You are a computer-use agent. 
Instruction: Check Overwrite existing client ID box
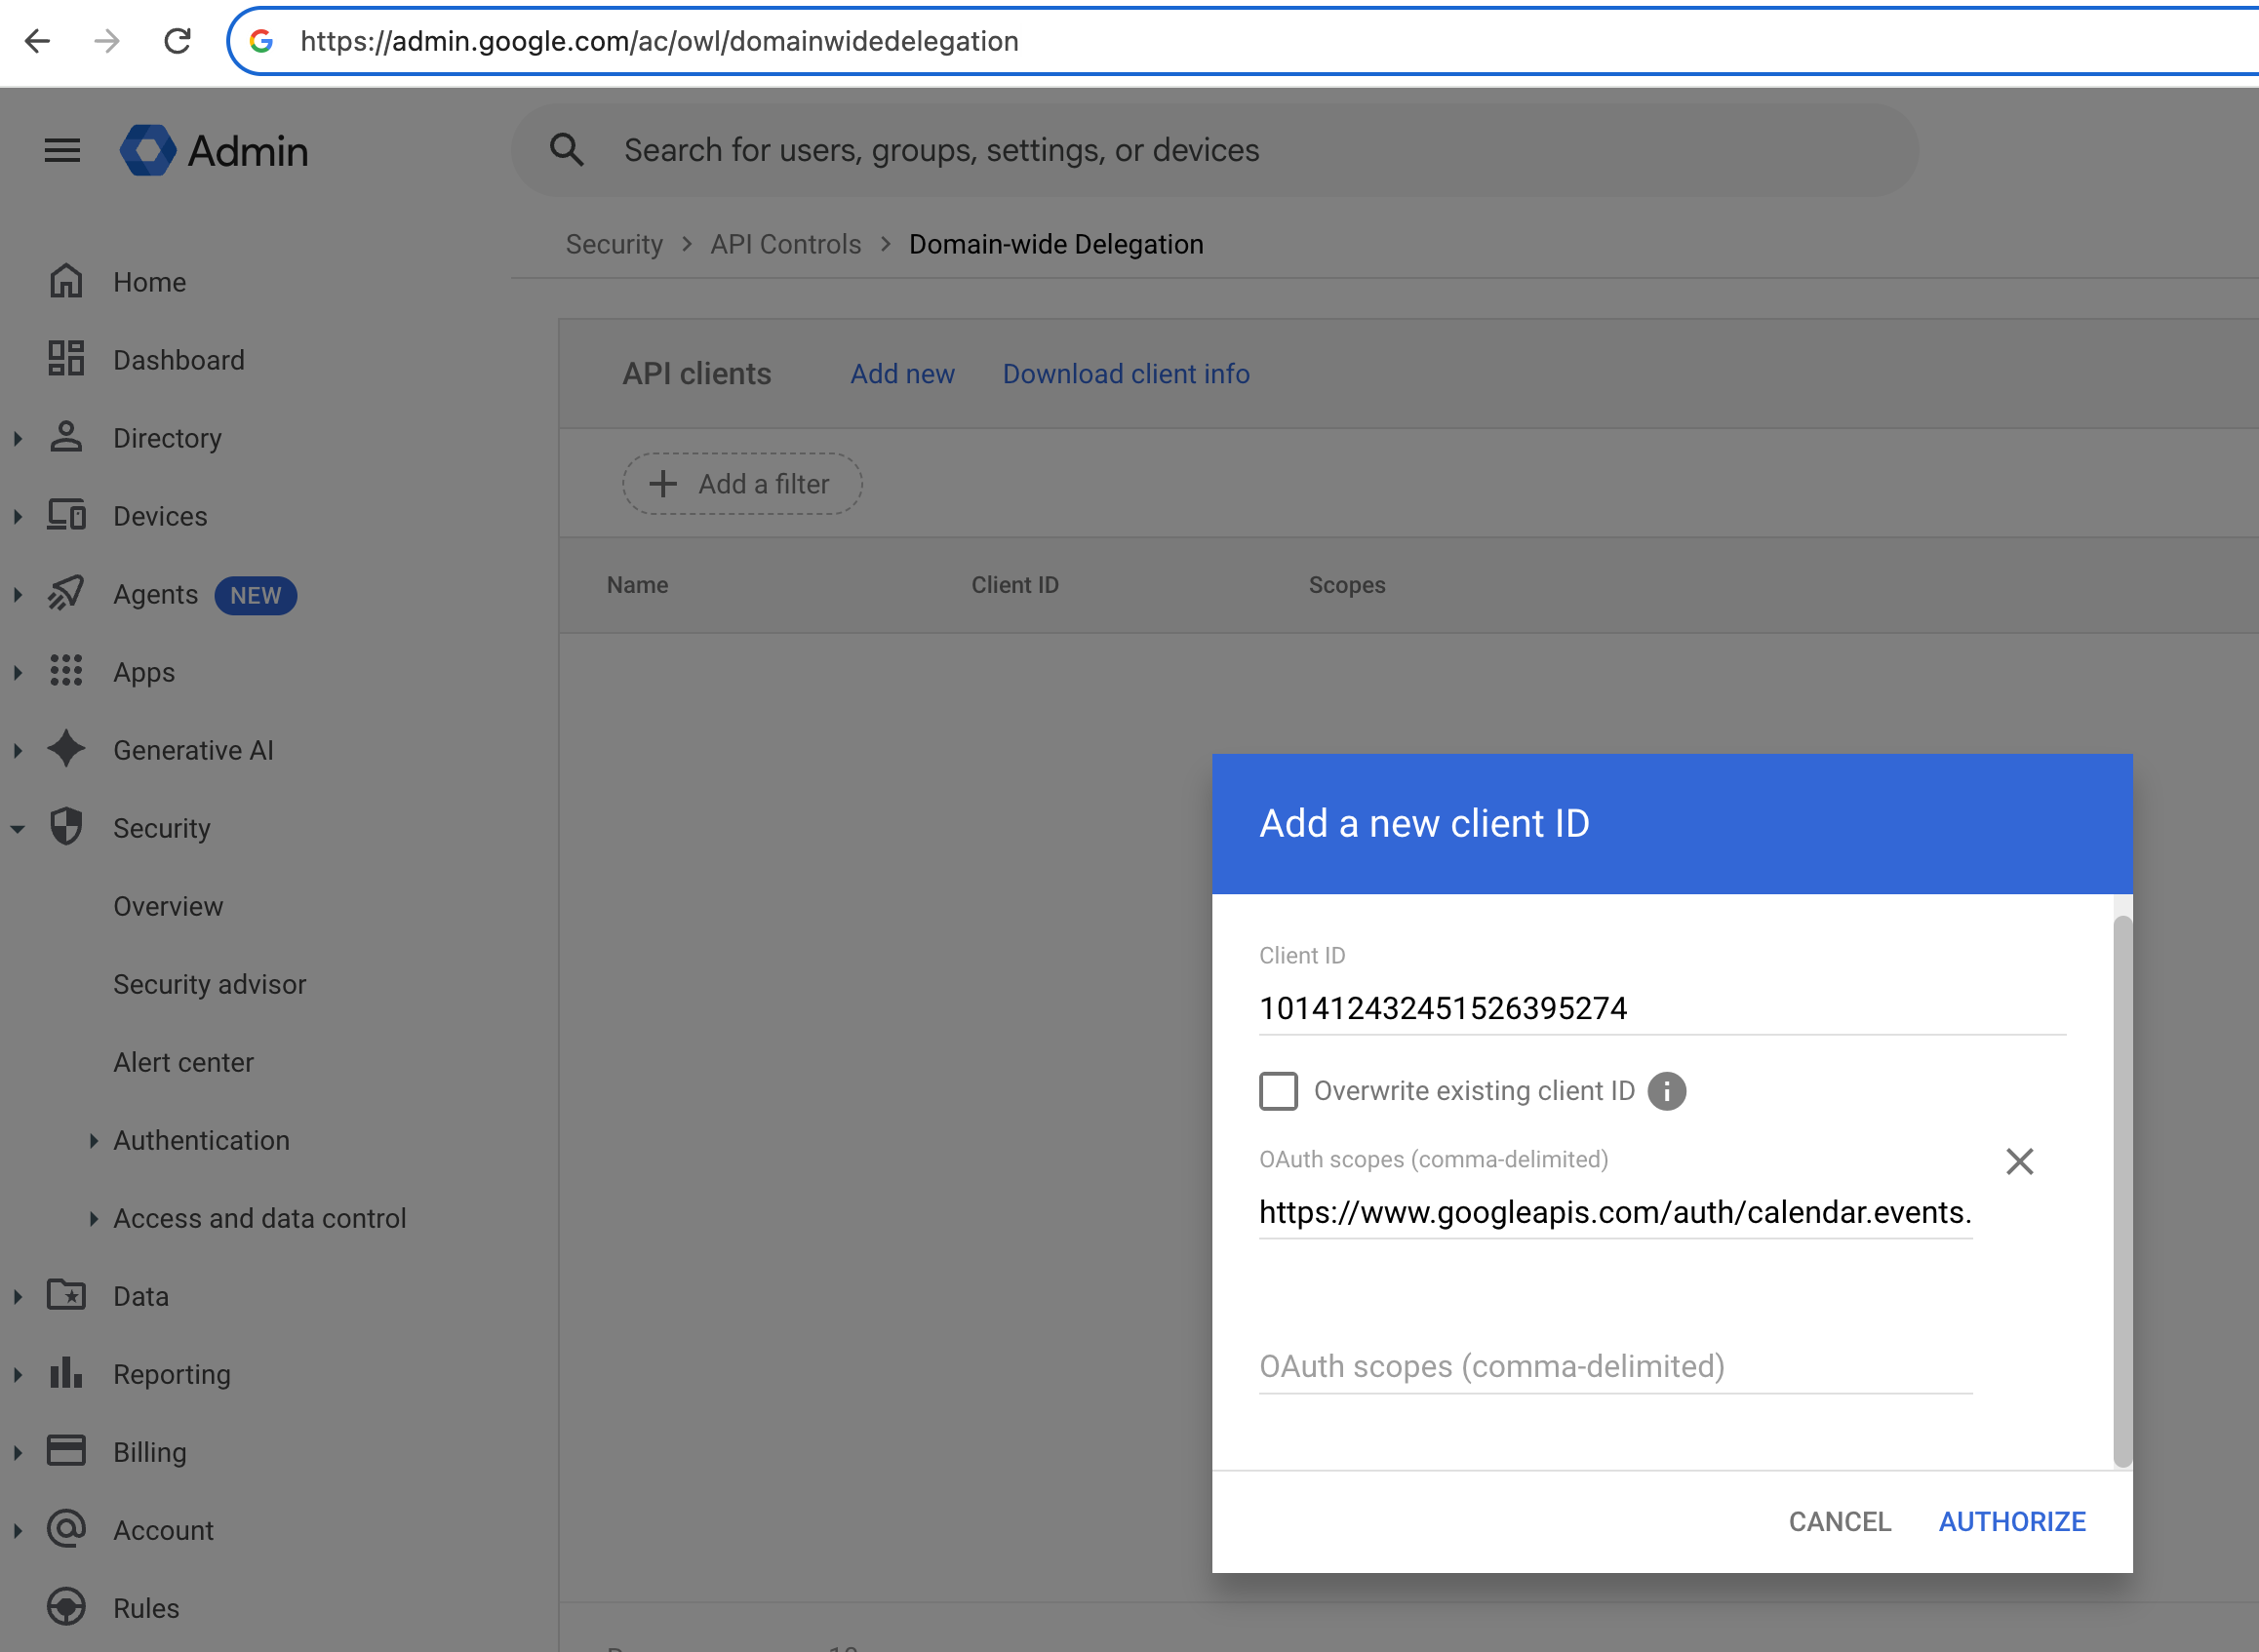1278,1091
